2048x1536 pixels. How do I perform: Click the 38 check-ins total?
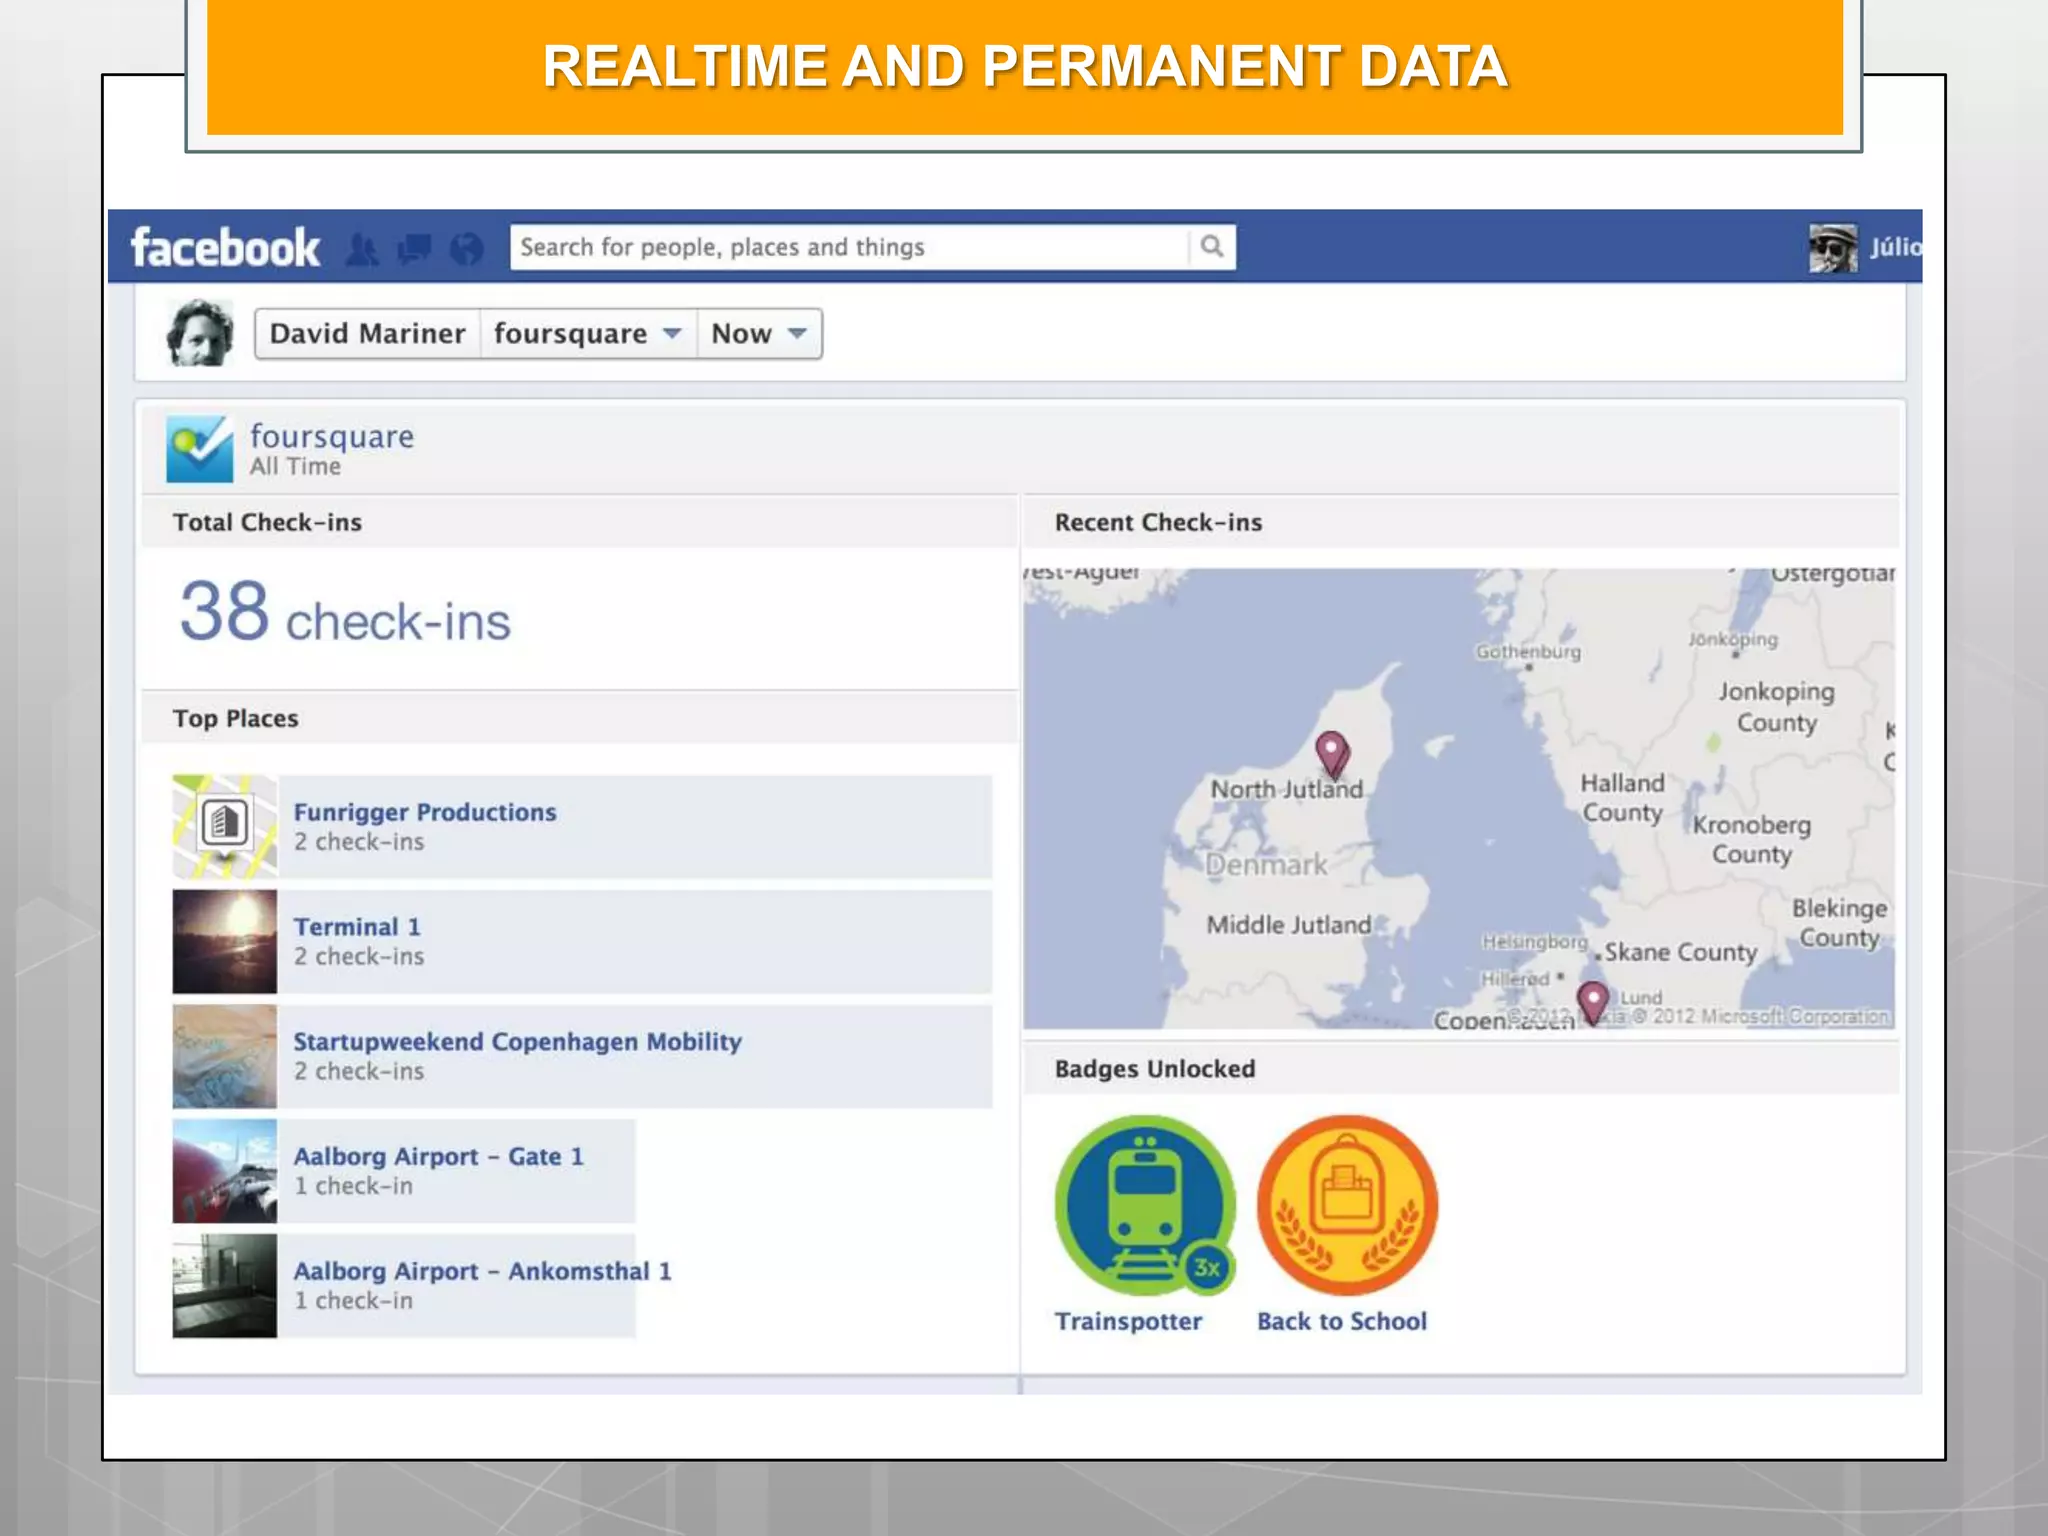coord(345,613)
